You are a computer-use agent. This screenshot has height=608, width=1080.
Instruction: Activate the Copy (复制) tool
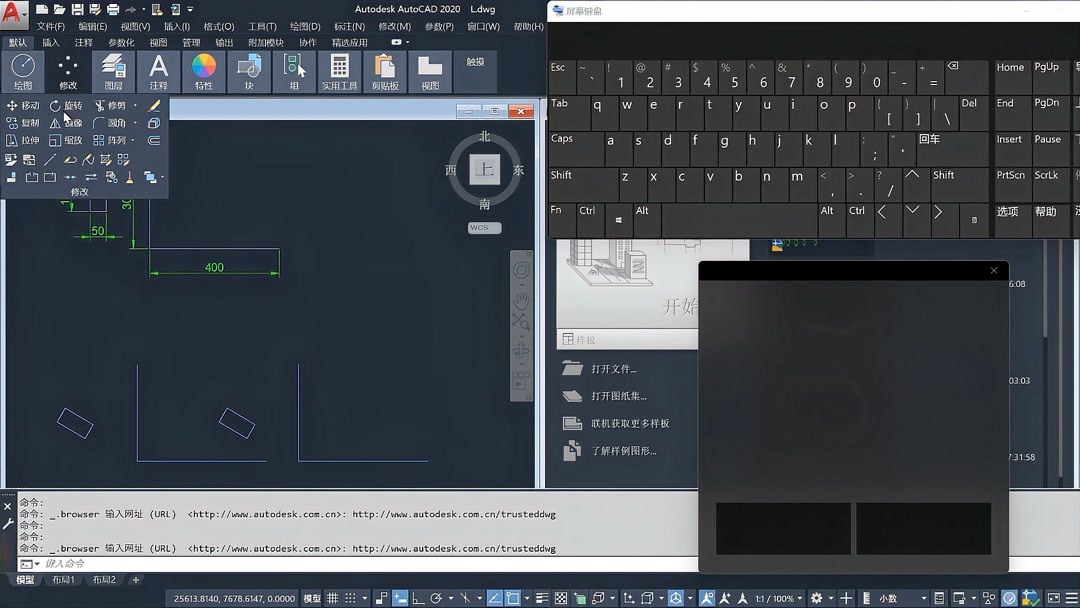[22, 123]
